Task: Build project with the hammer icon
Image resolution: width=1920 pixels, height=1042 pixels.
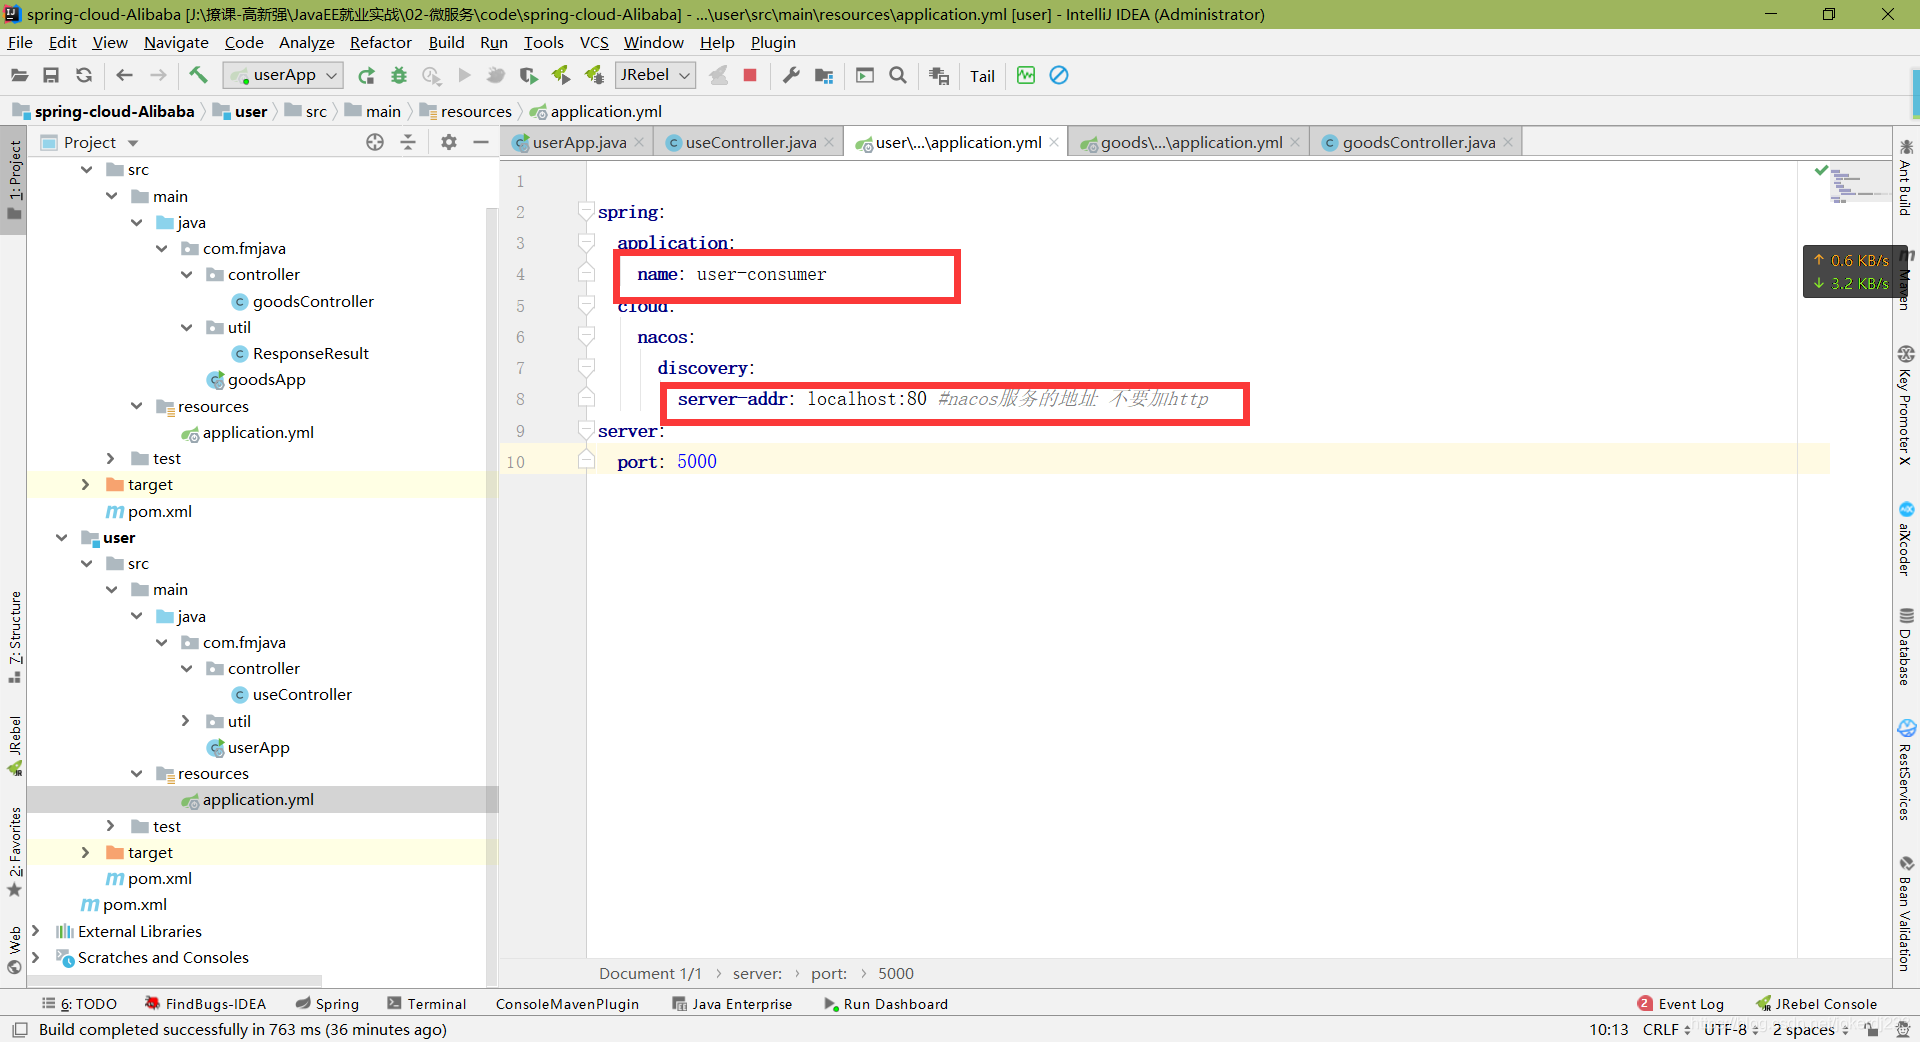Action: (x=198, y=75)
